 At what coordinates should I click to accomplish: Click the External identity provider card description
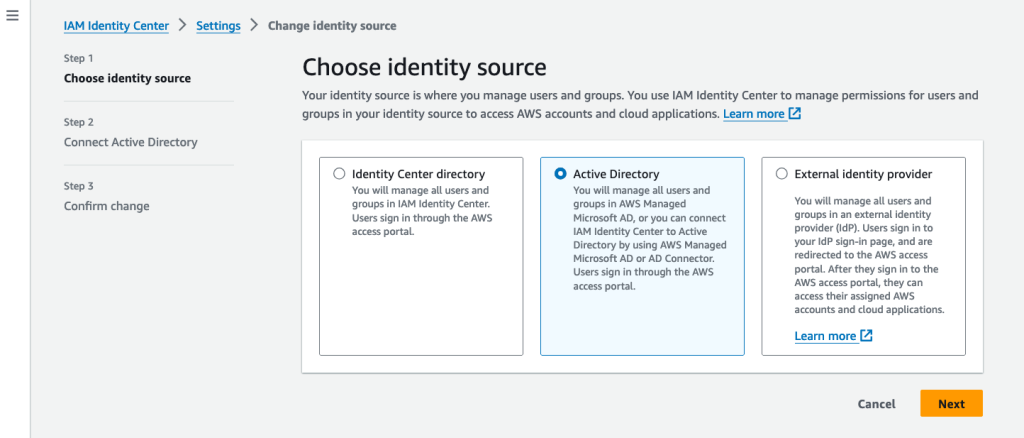pos(870,255)
